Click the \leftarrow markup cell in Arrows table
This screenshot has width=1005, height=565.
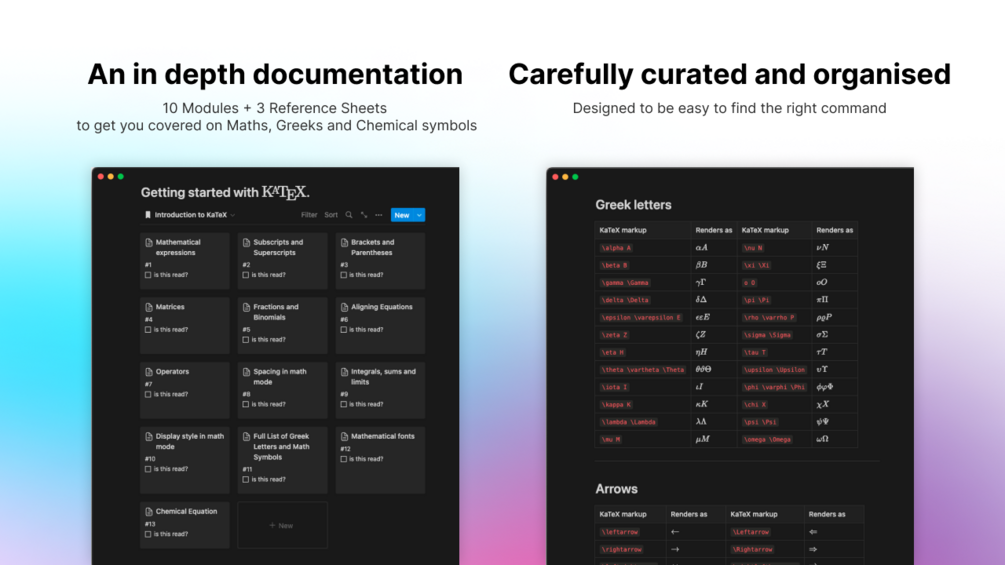click(x=630, y=532)
